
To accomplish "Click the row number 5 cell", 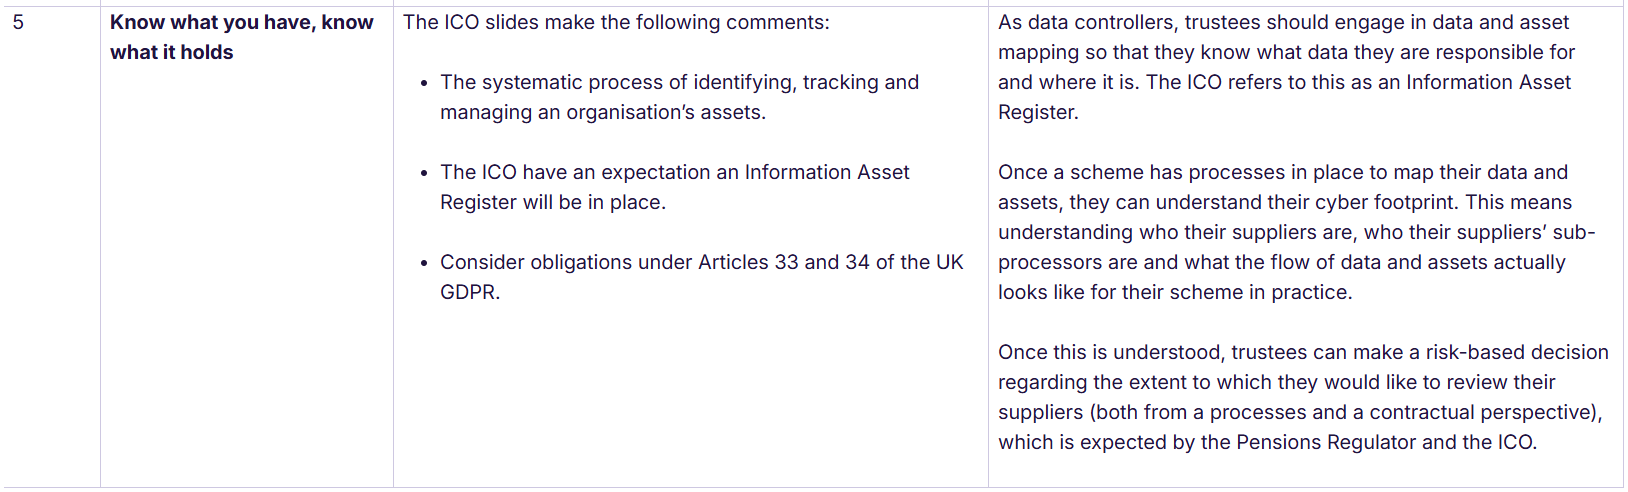I will pos(18,22).
